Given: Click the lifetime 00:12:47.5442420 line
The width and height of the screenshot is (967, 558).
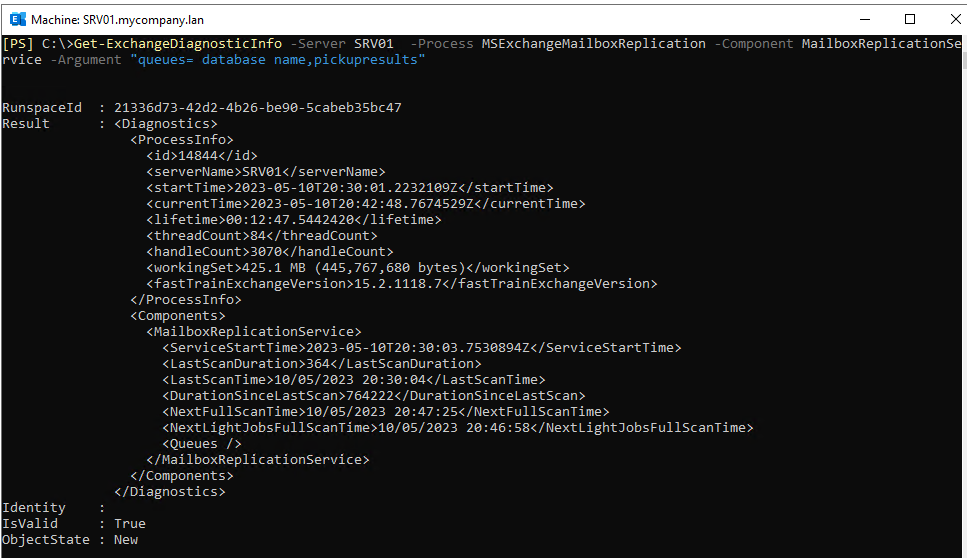Looking at the screenshot, I should [x=294, y=220].
